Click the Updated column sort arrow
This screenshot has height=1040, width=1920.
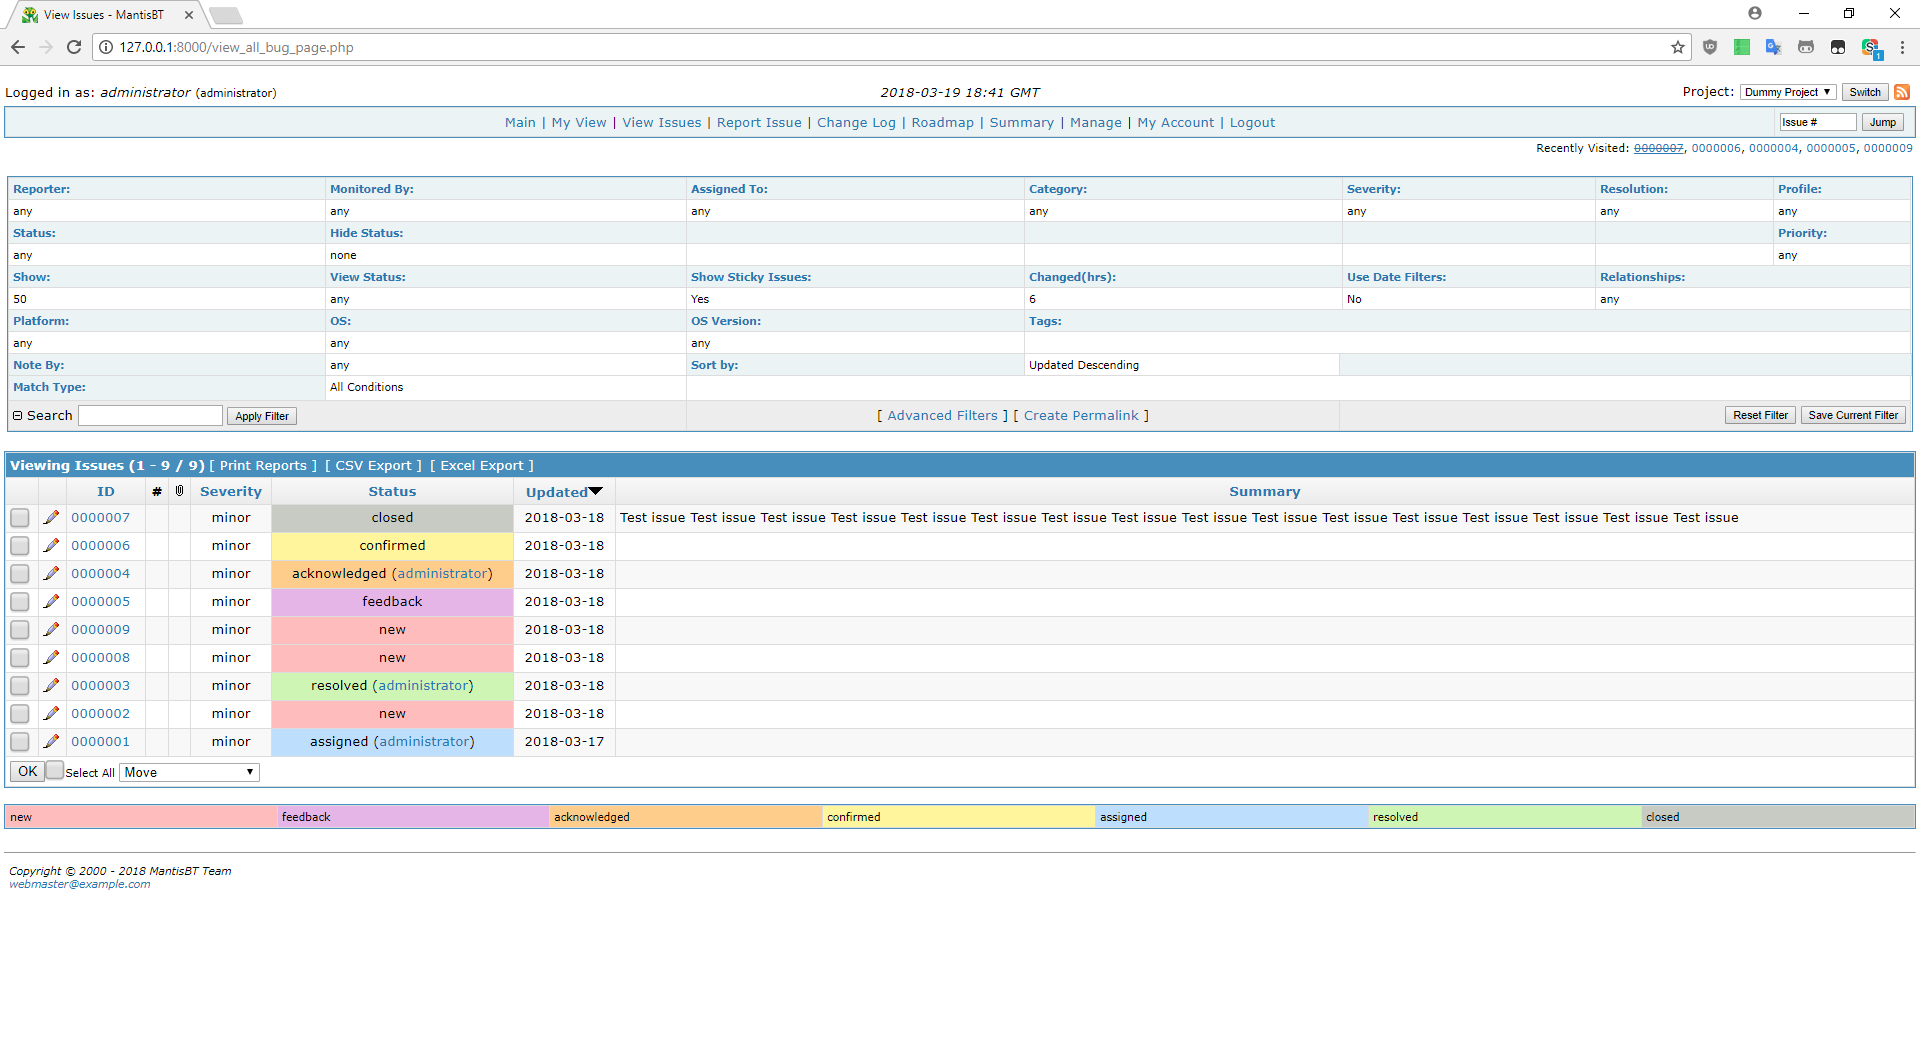596,491
